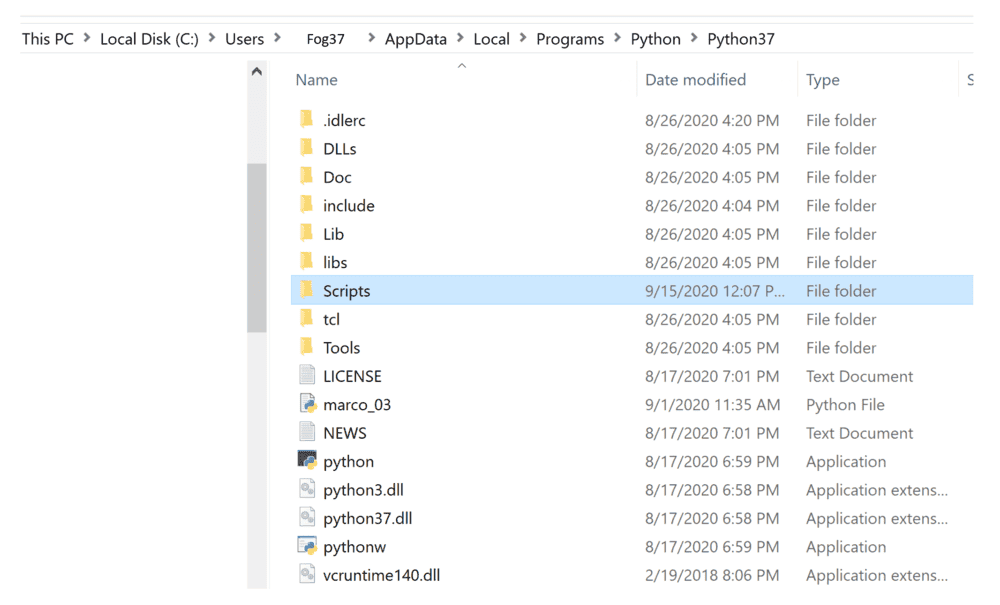Click the .idlerc folder icon

coord(307,120)
